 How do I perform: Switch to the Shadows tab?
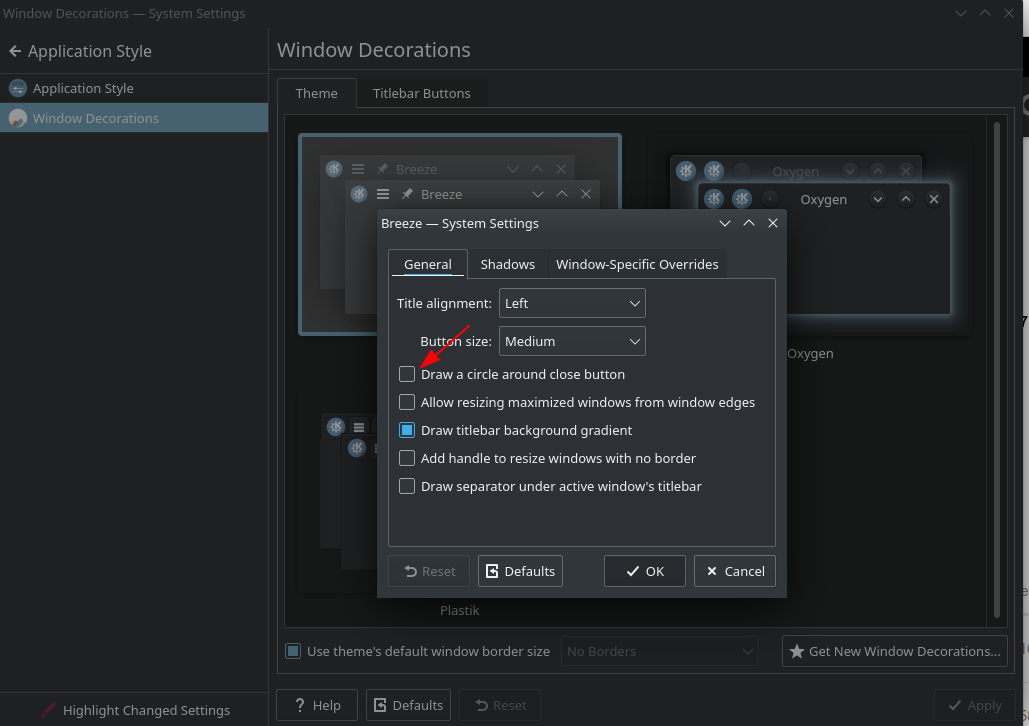click(x=507, y=264)
